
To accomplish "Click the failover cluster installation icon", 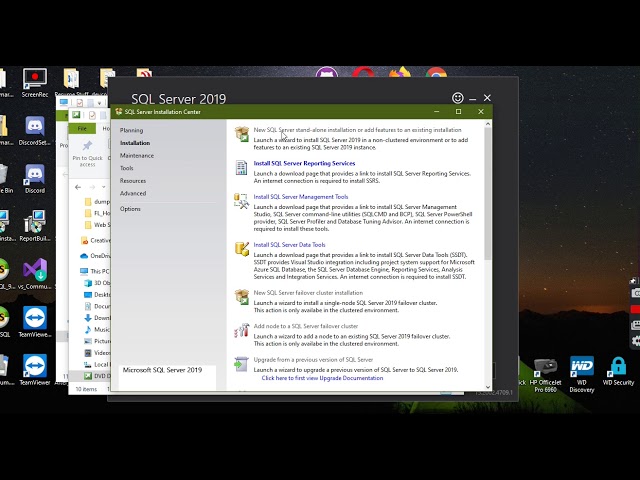I will (242, 297).
